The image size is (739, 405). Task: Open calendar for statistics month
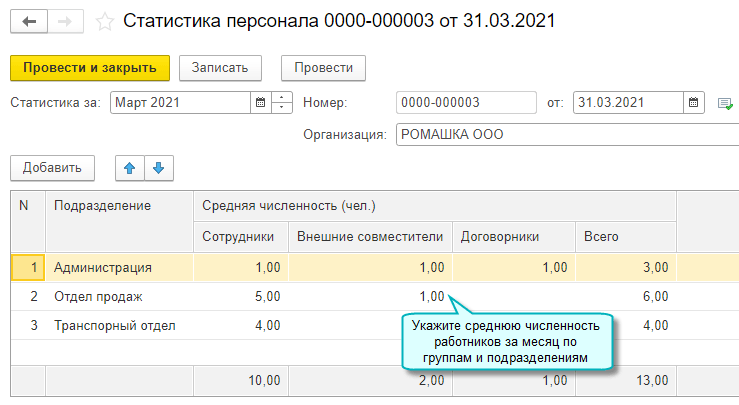pyautogui.click(x=260, y=102)
